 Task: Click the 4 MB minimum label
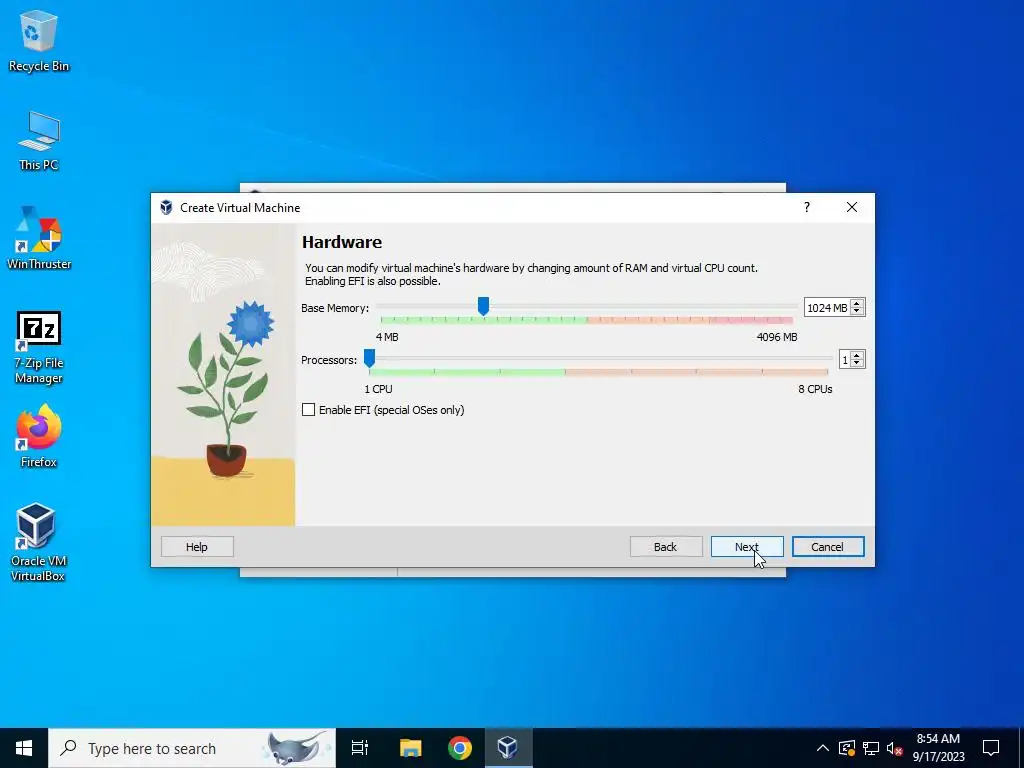tap(387, 337)
